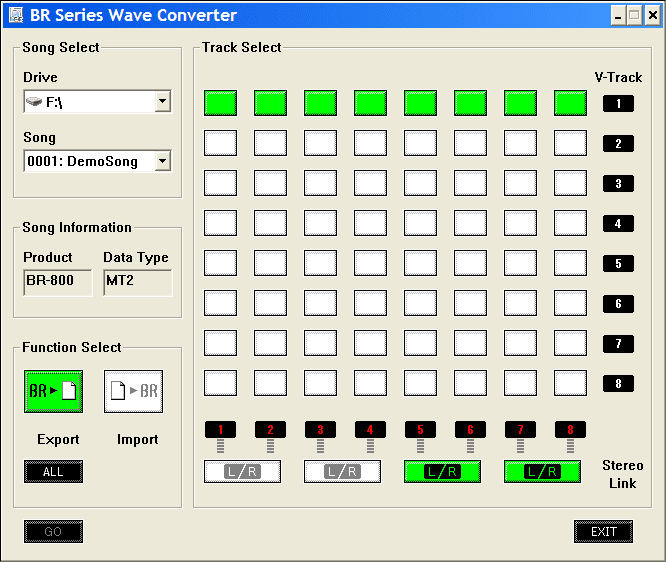Click track number 4 label
Screen dimensions: 666x562
pyautogui.click(x=370, y=429)
